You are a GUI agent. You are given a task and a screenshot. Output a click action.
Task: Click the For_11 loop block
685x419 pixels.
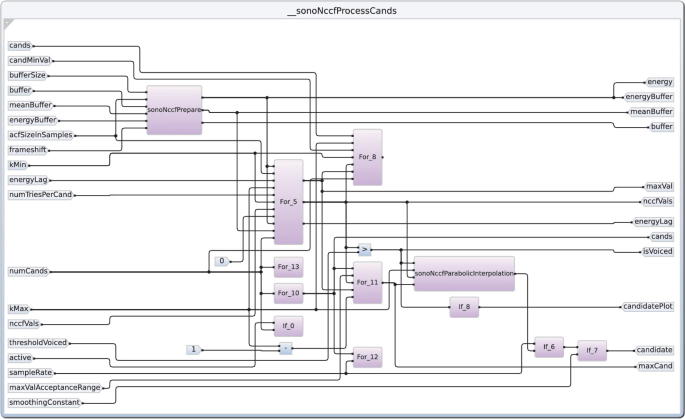click(367, 282)
